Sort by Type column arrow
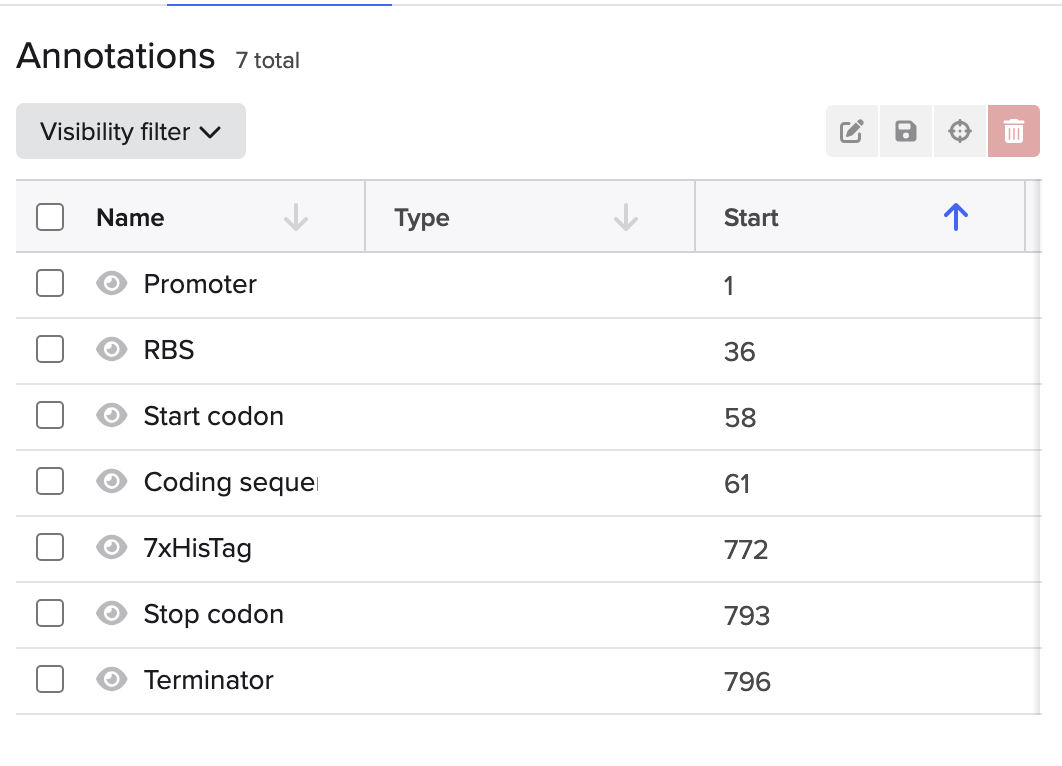This screenshot has width=1062, height=766. [625, 217]
